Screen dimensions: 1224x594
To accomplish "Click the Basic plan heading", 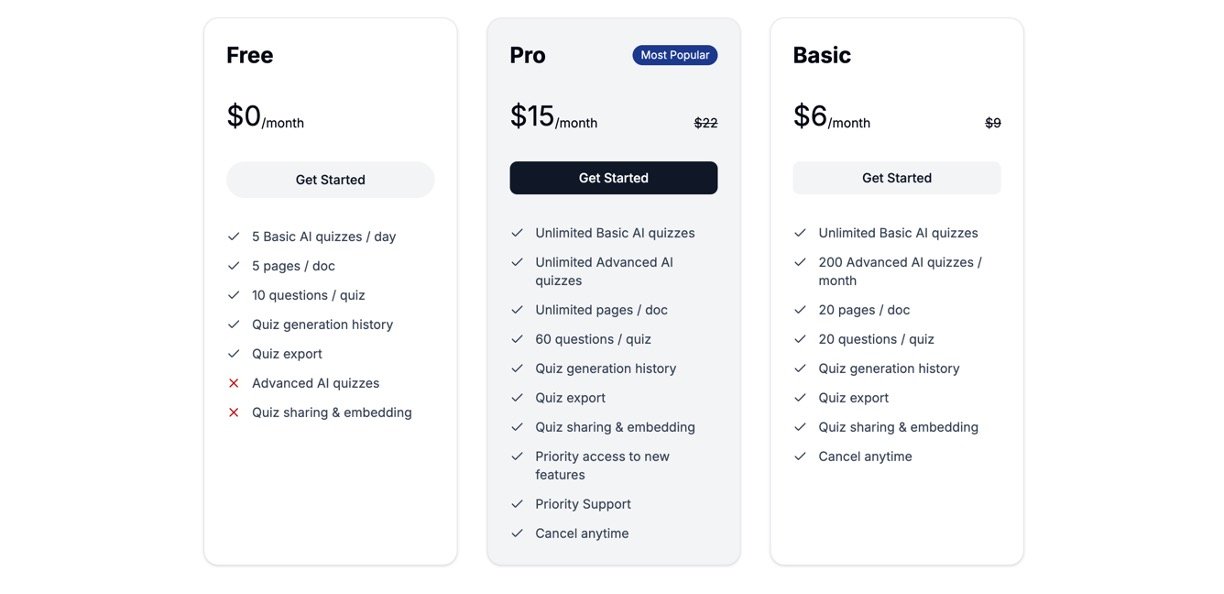I will pyautogui.click(x=822, y=55).
